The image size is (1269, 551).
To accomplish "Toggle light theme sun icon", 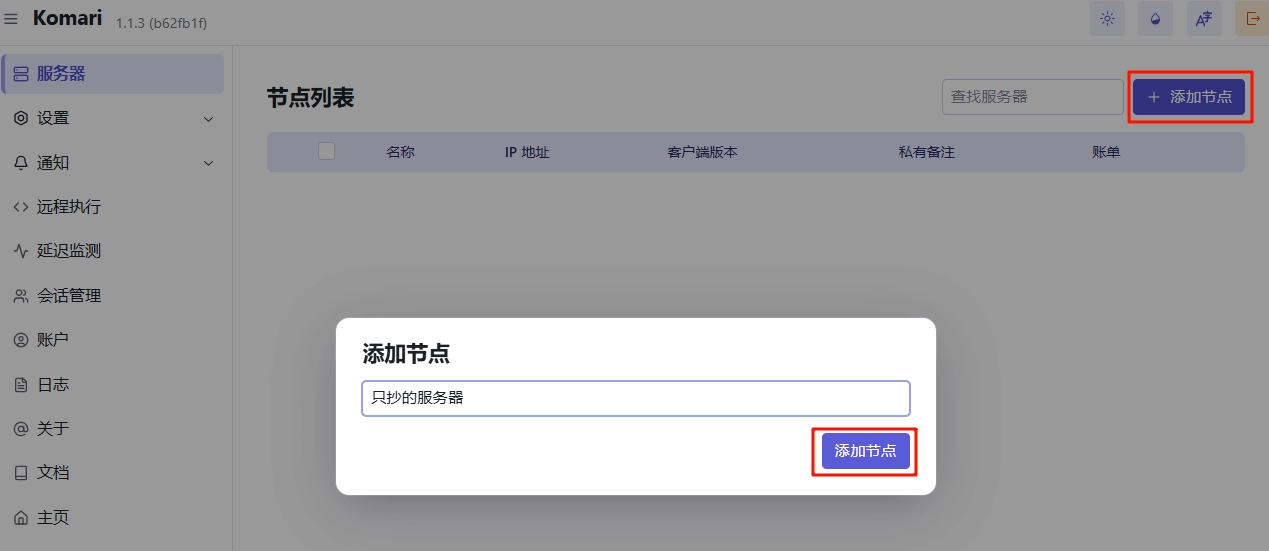I will pos(1107,19).
